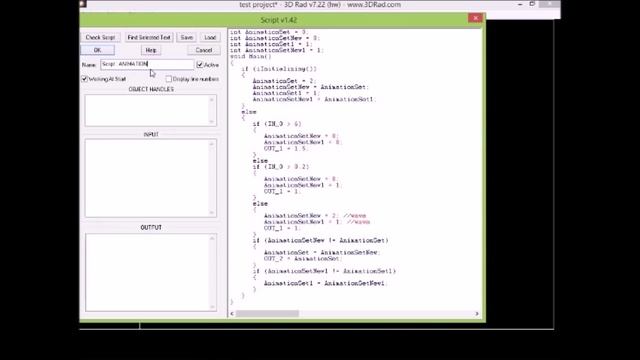Click 'OUT_1 = 1.5' code line
640x360 pixels.
[x=285, y=149]
